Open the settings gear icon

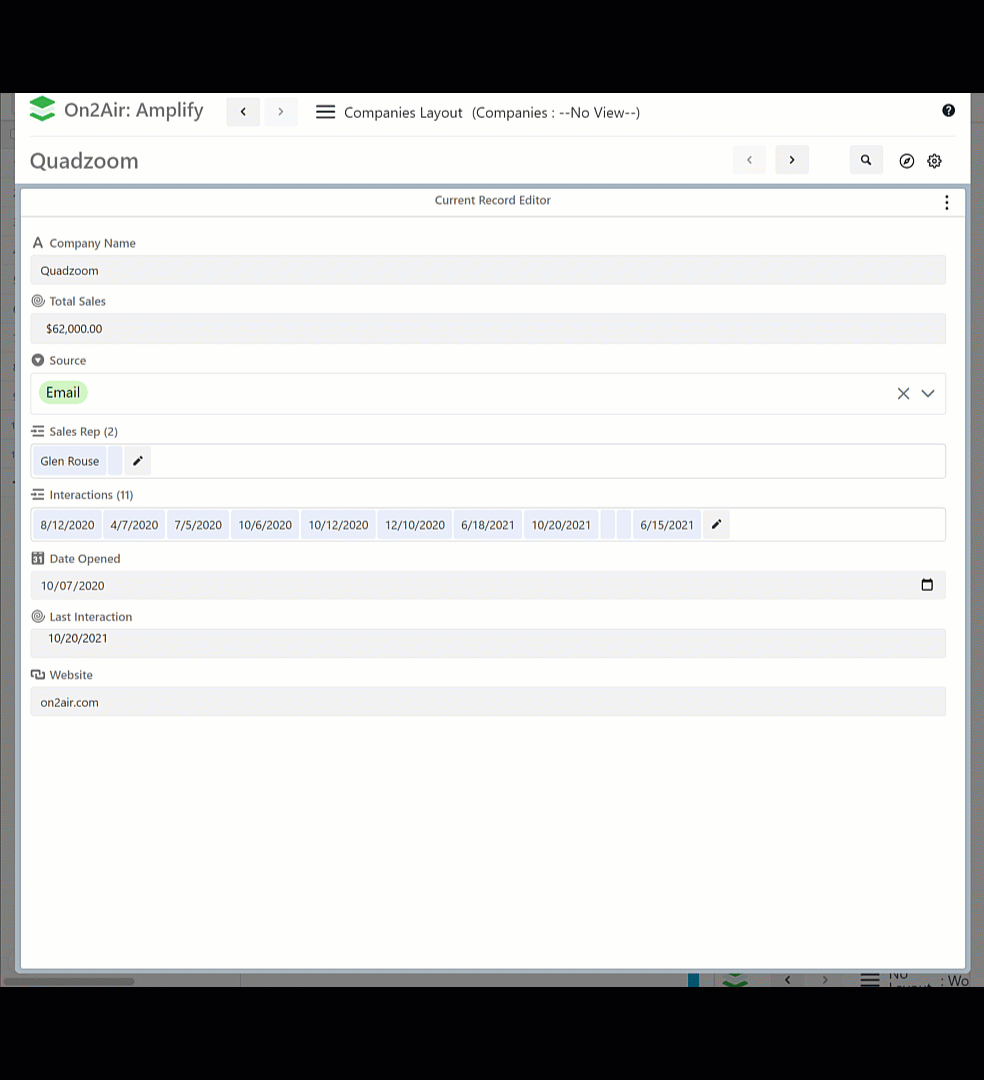pyautogui.click(x=934, y=160)
